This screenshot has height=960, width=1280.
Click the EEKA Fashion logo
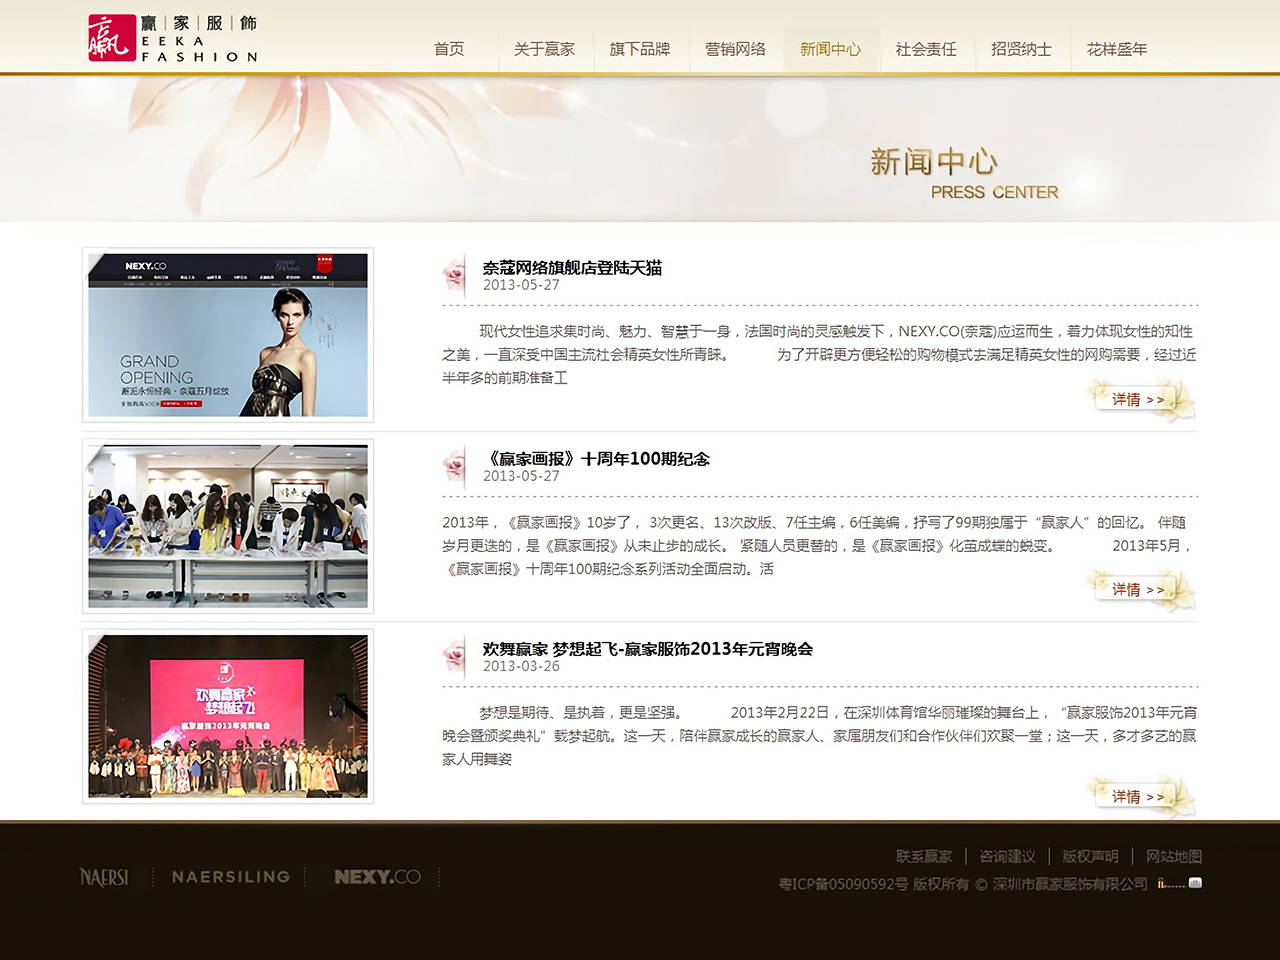pyautogui.click(x=172, y=38)
